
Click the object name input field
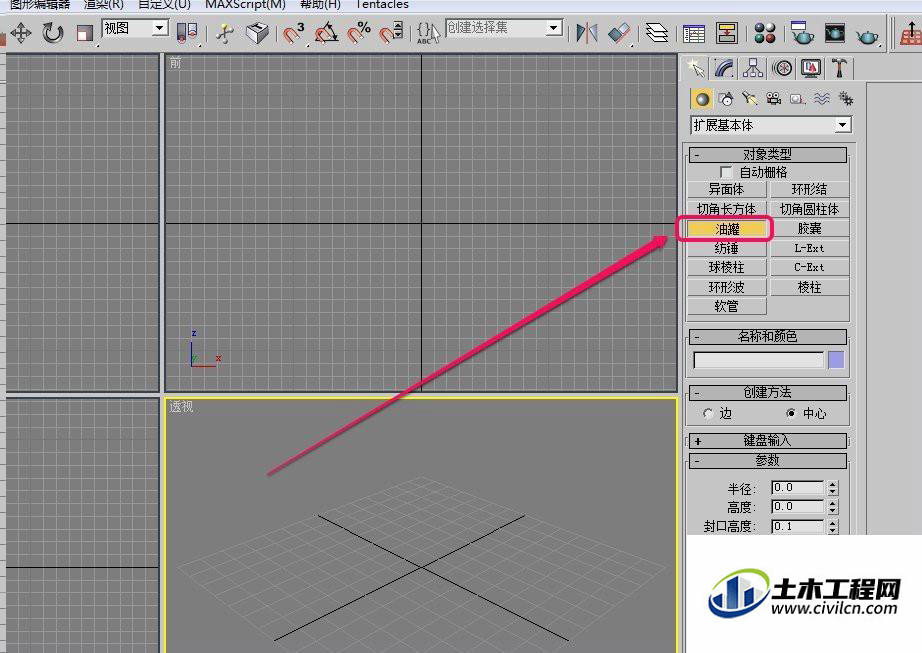point(759,360)
